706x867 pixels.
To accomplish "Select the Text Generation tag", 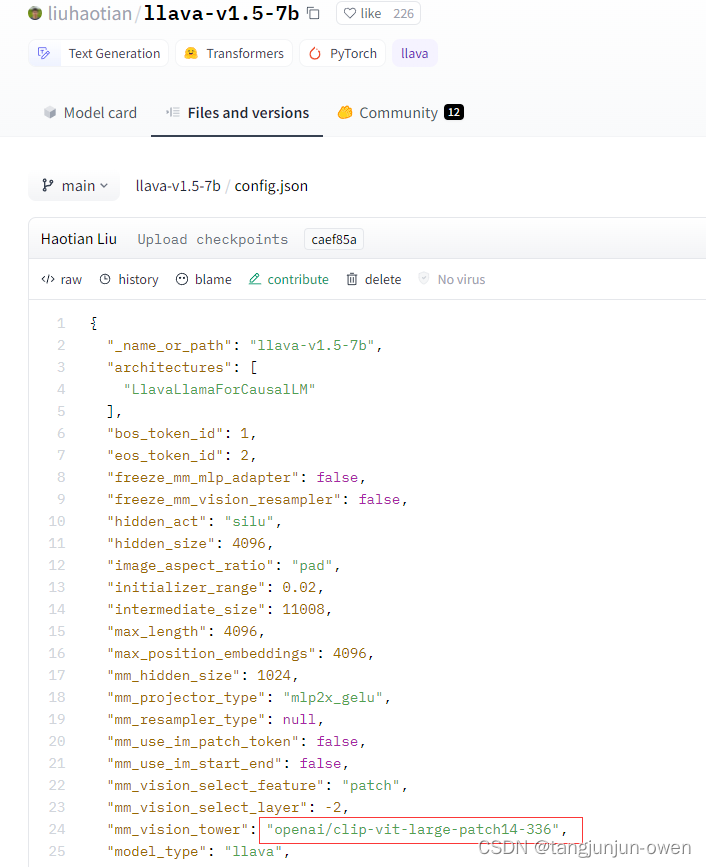I will point(98,53).
